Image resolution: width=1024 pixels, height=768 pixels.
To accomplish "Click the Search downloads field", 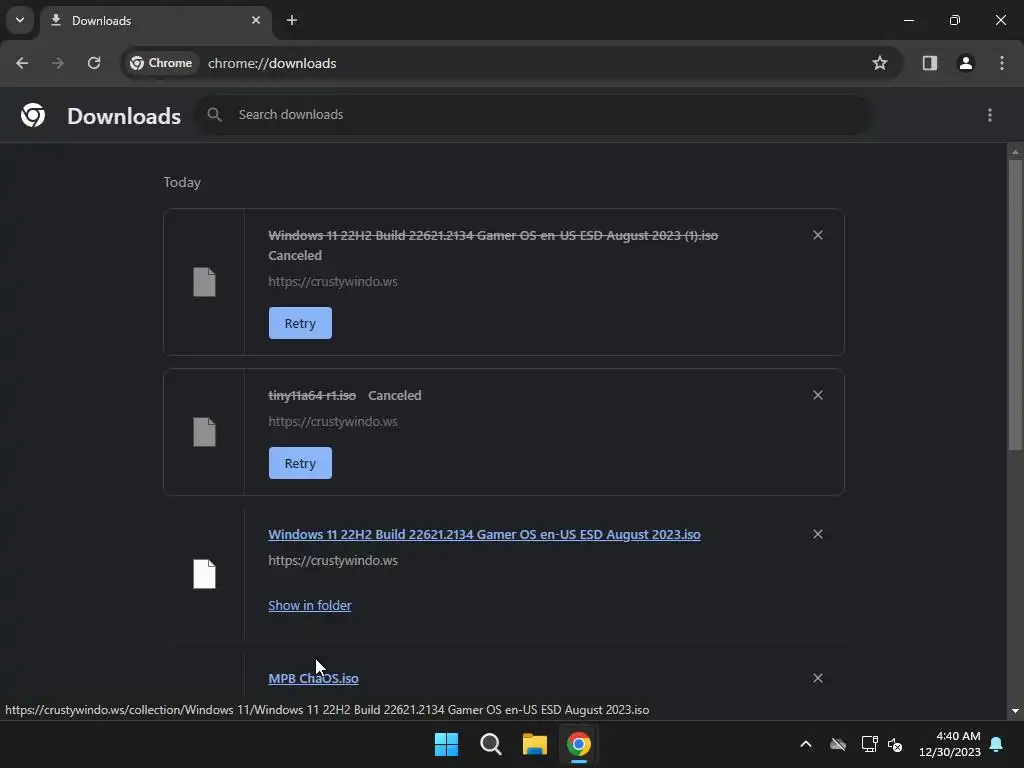I will pos(534,115).
